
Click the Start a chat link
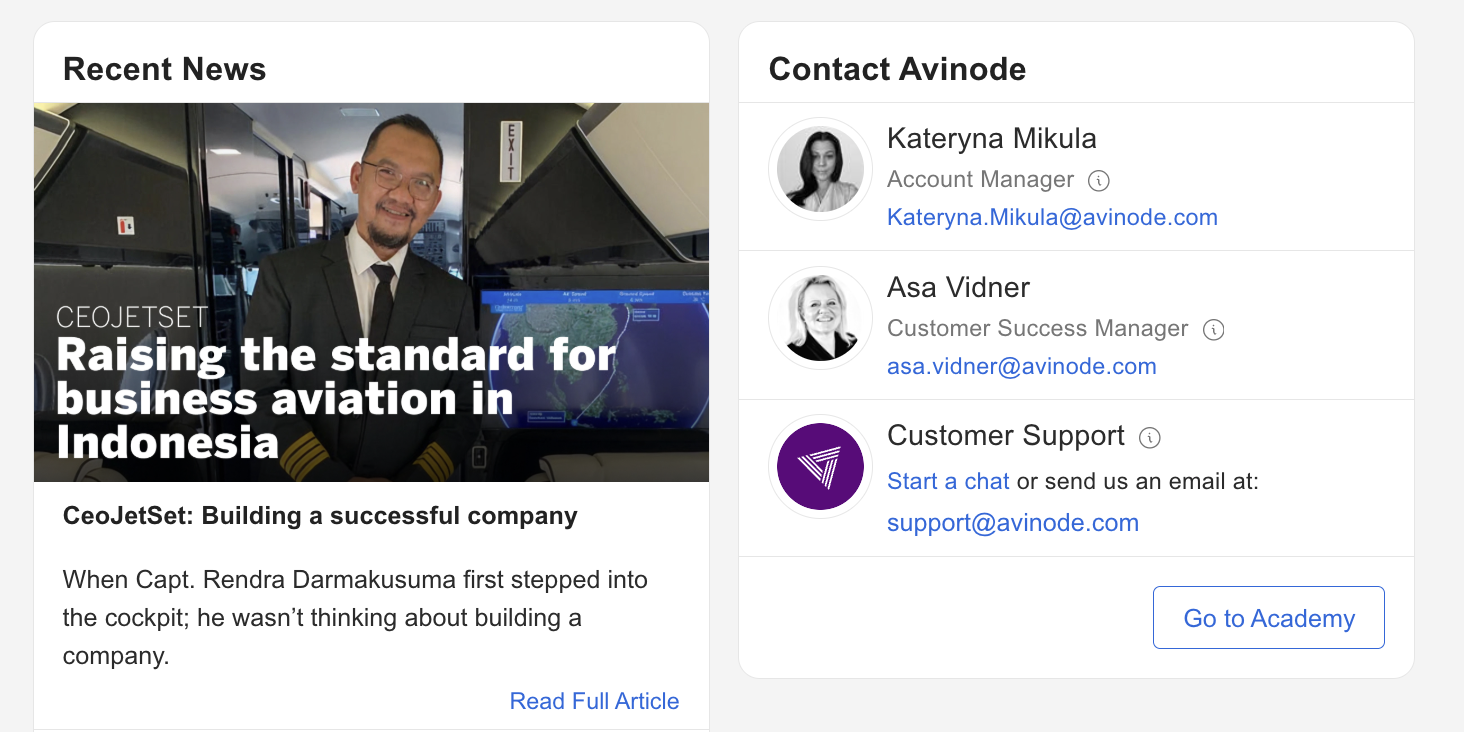[x=948, y=481]
